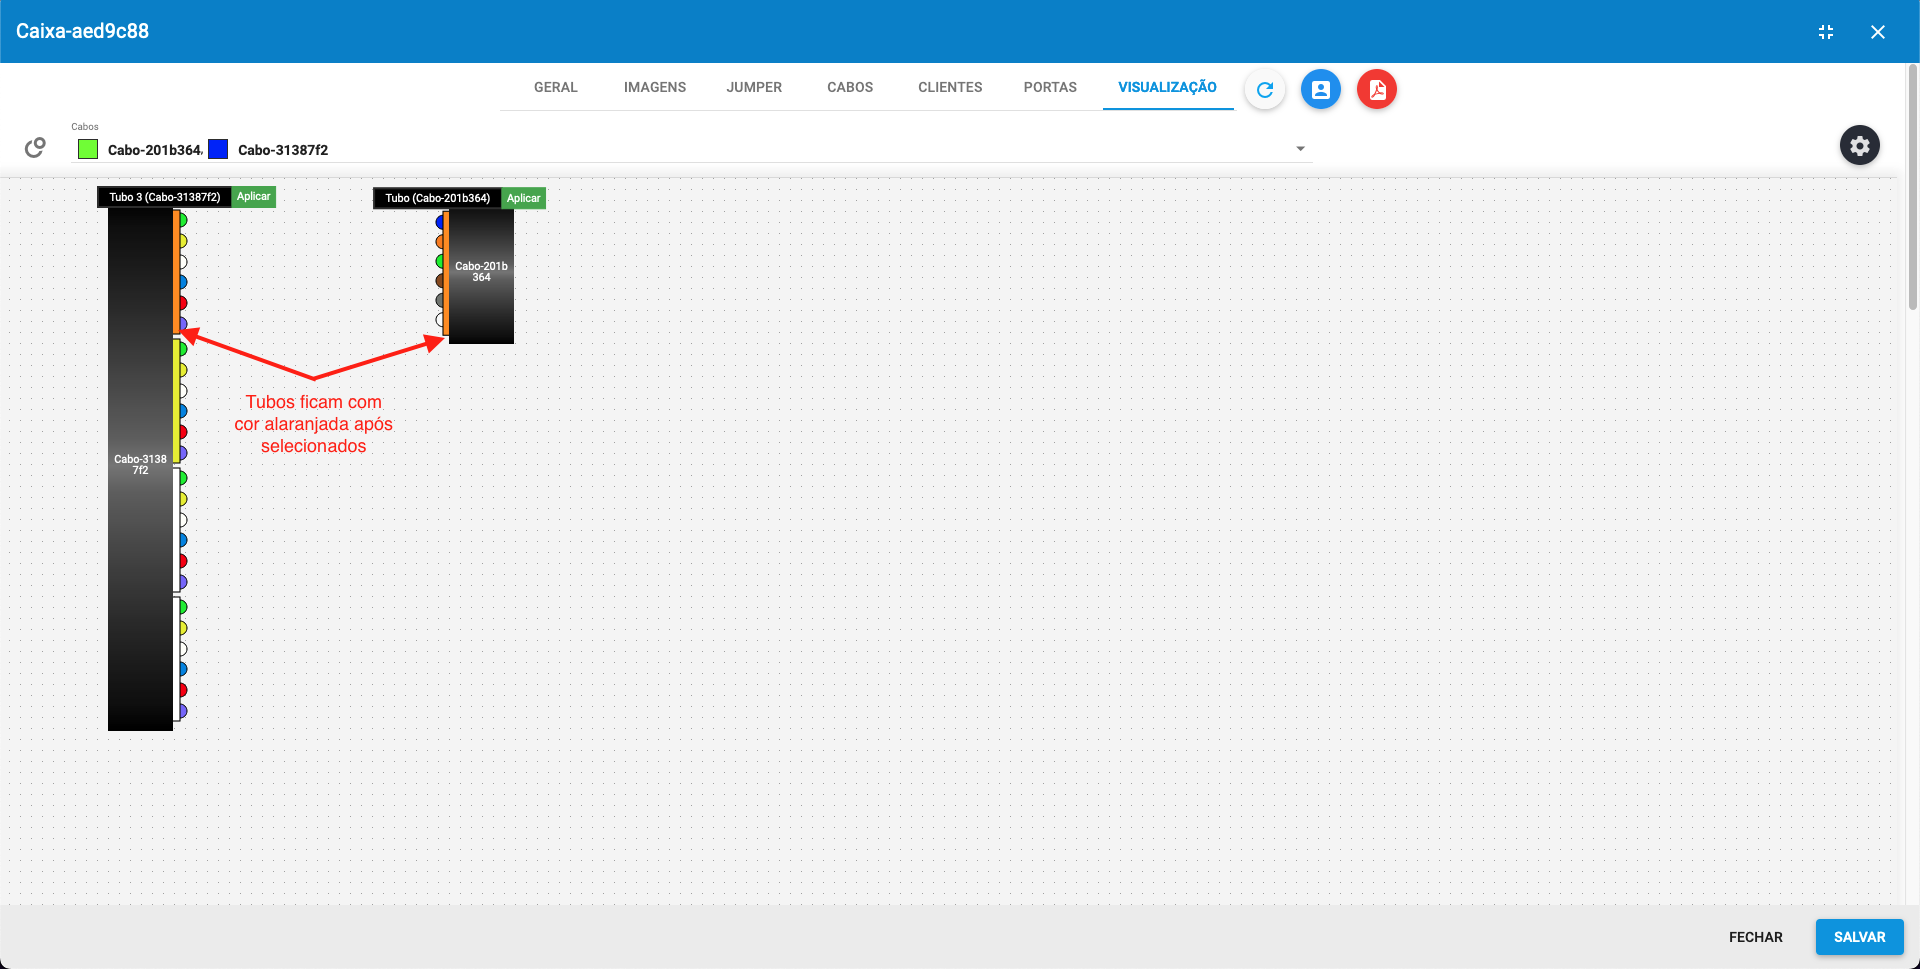Select green fiber in bottom tube of Cabo-31387f2

click(183, 607)
